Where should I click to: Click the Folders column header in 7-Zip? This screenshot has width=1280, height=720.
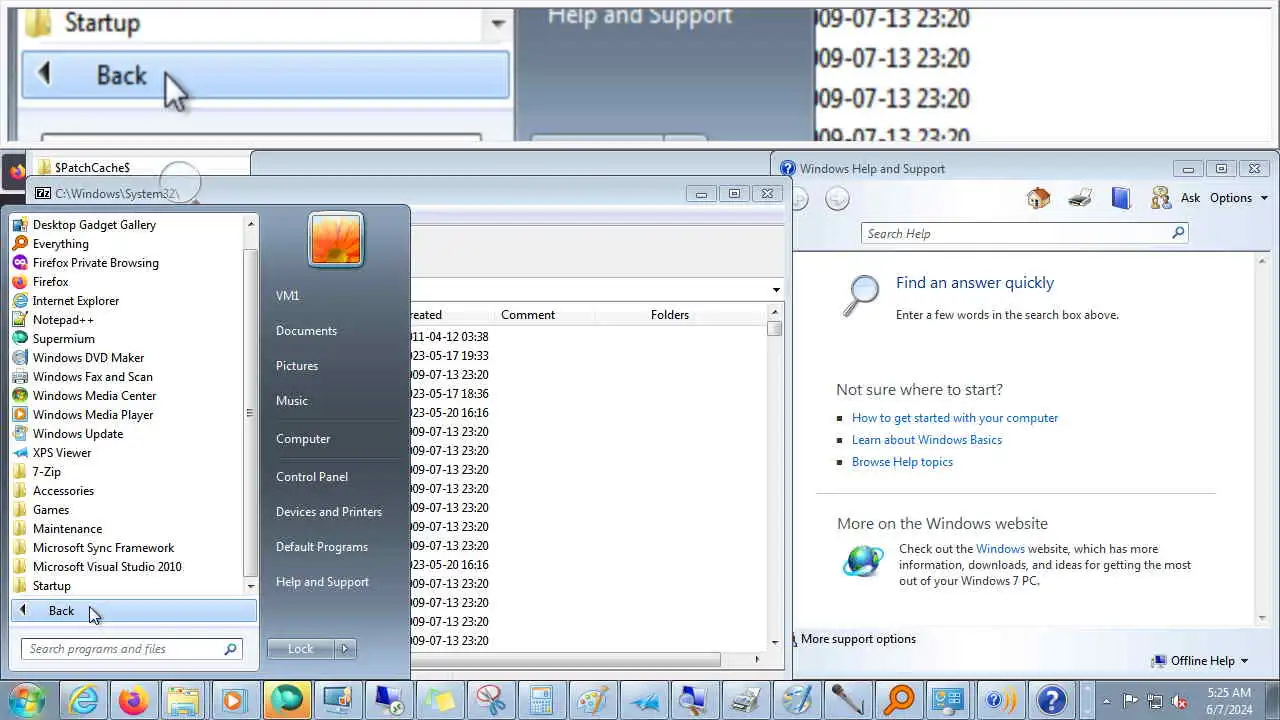(670, 315)
